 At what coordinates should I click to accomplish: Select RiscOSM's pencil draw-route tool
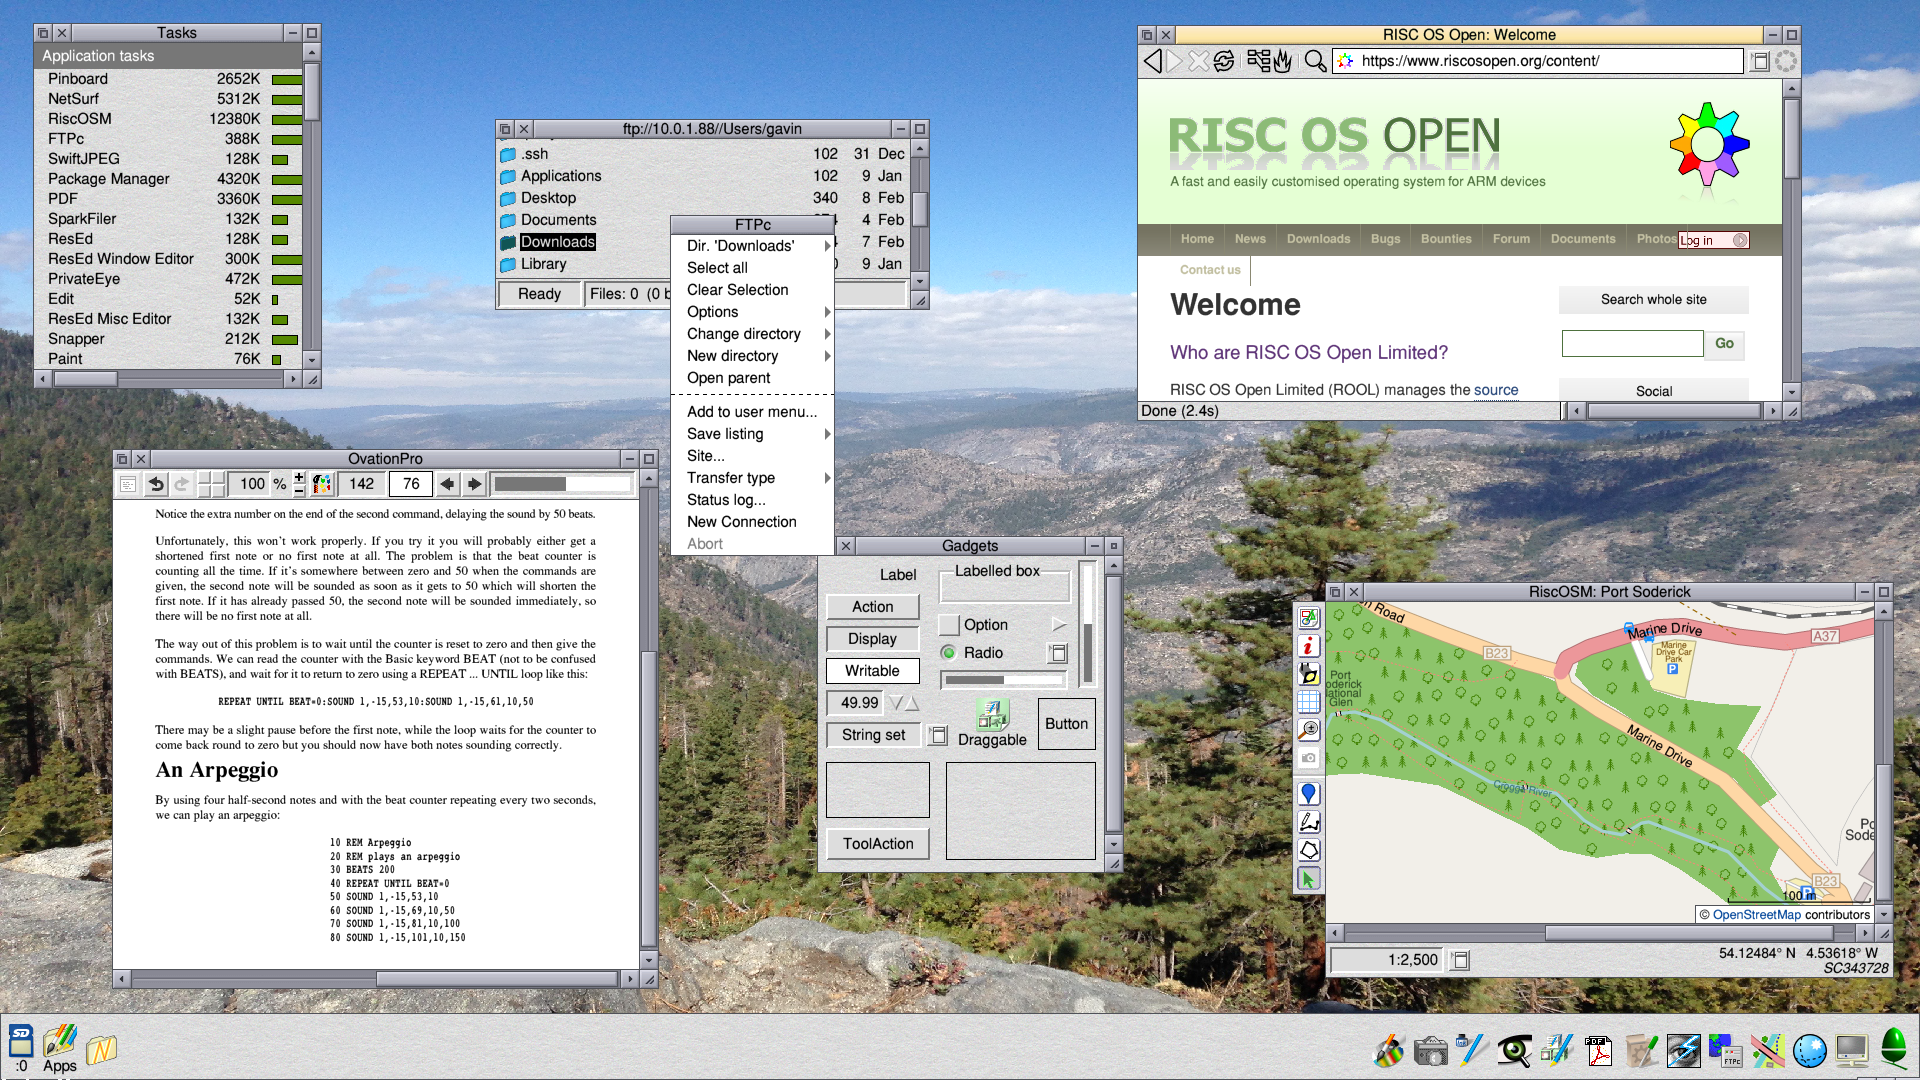click(x=1308, y=822)
